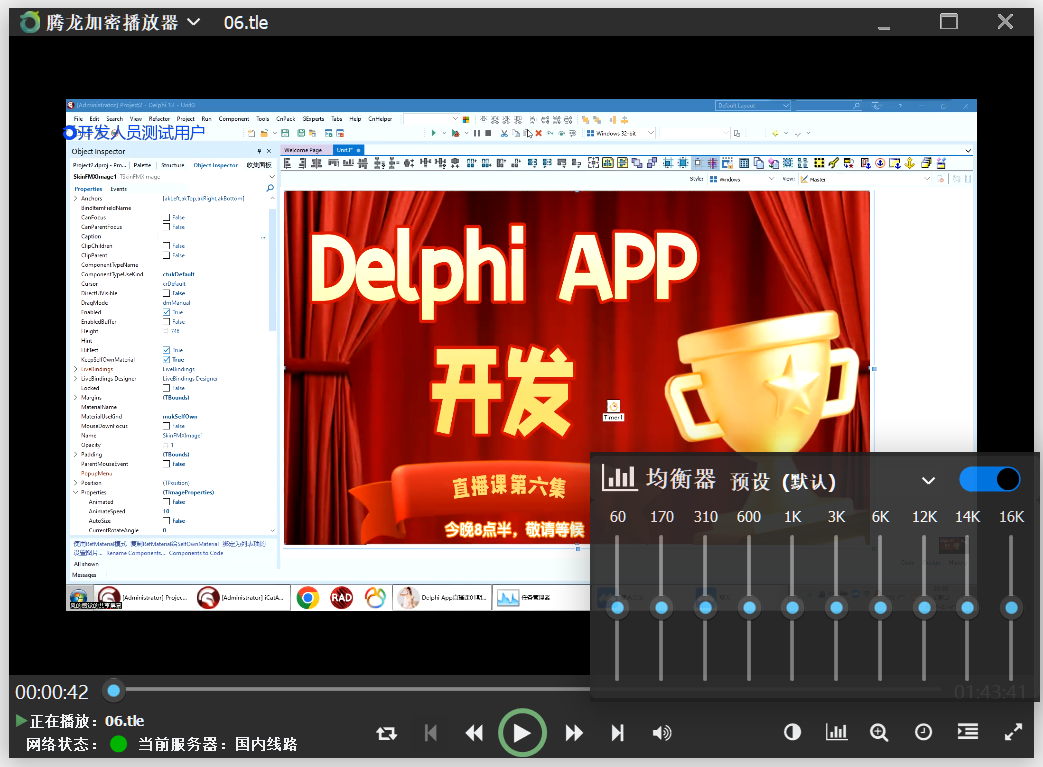Click the playback progress slider handle

[x=114, y=690]
